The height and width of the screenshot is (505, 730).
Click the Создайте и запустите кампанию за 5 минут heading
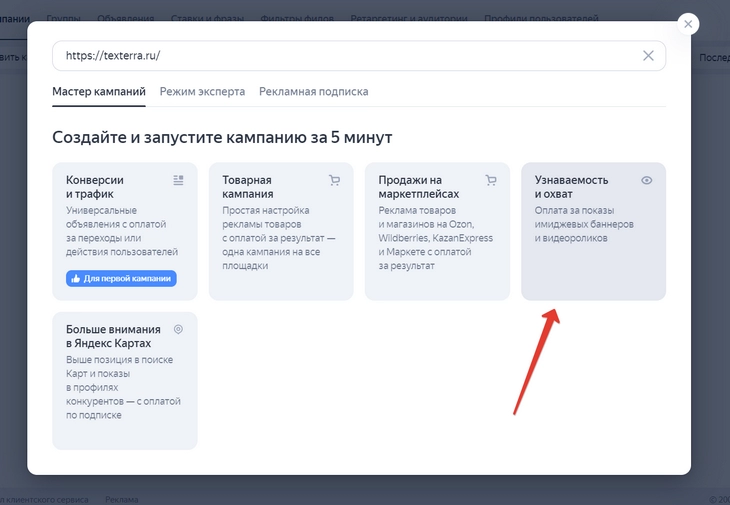pos(222,137)
